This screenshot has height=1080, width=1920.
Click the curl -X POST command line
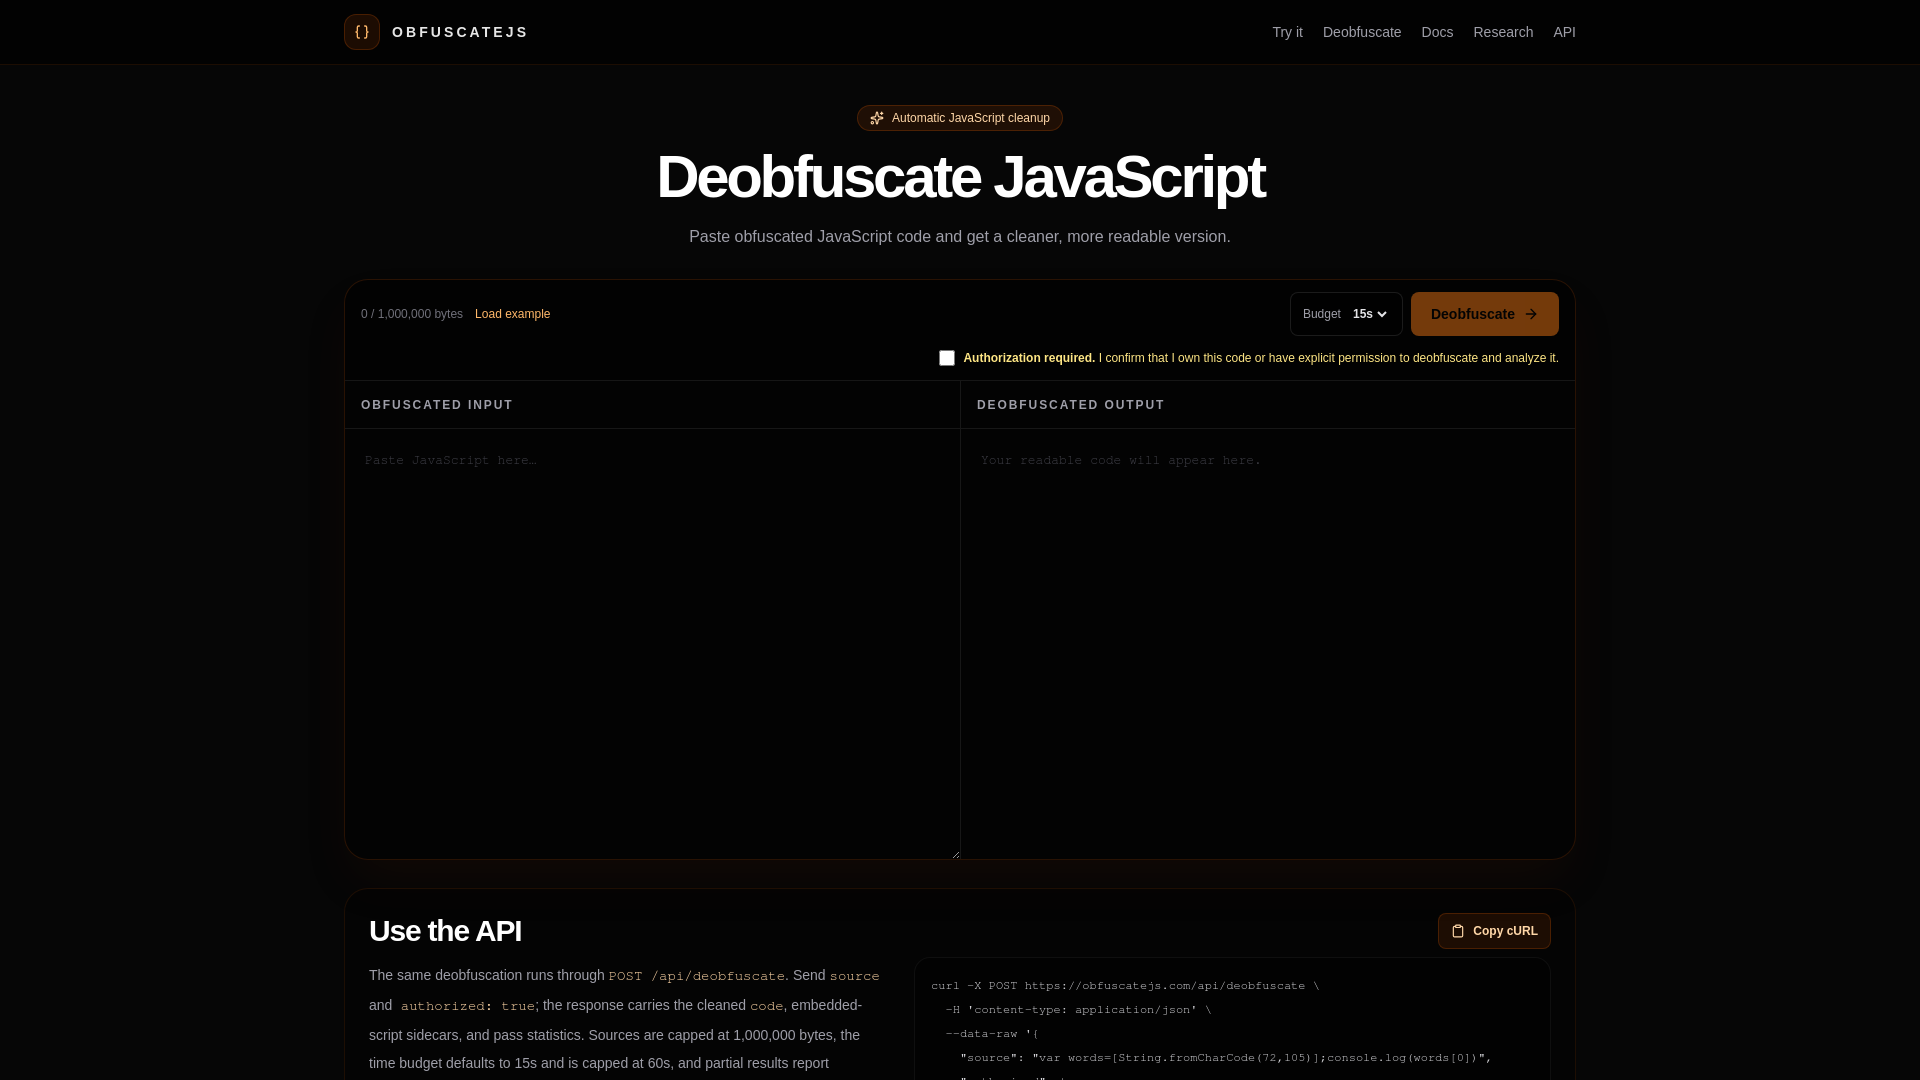point(1125,986)
